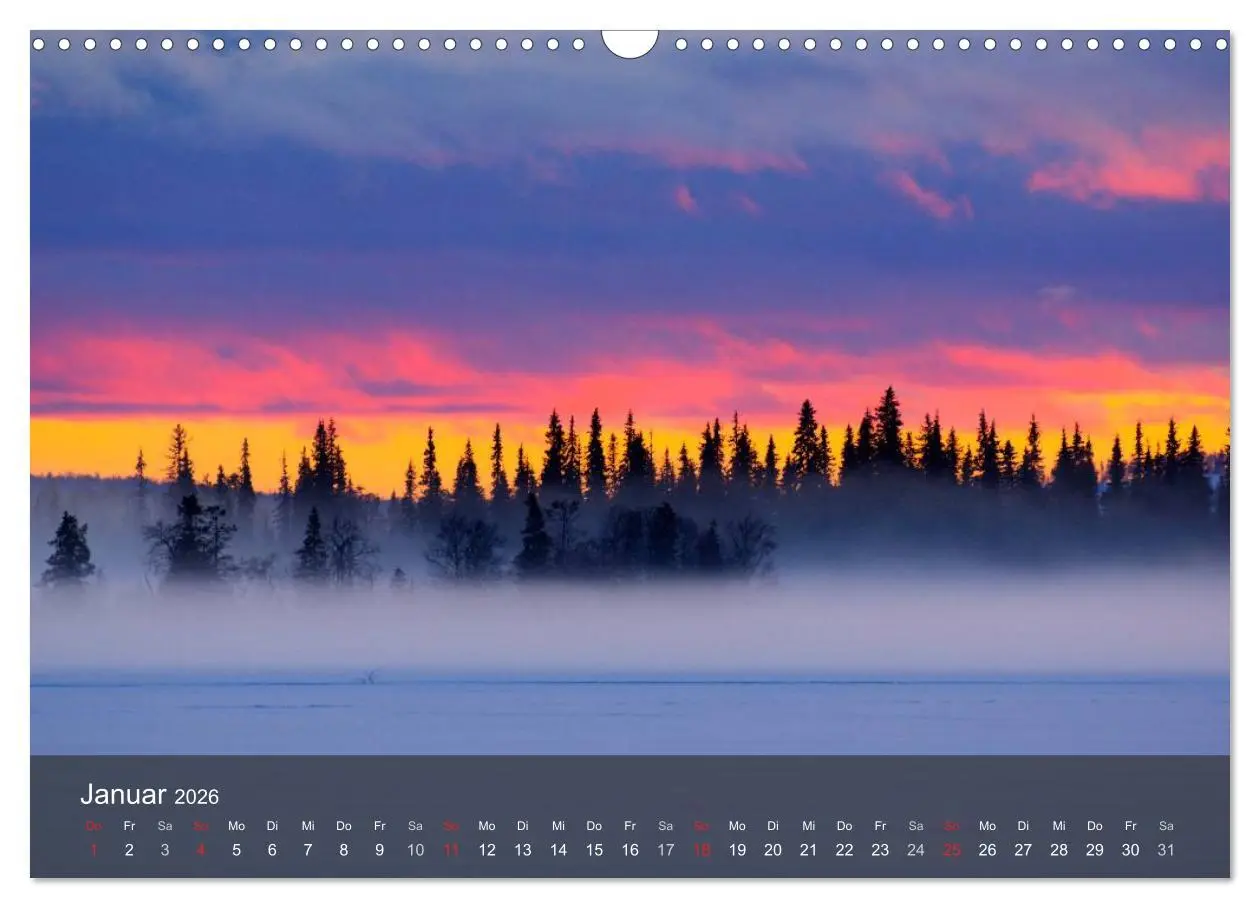Image resolution: width=1260 pixels, height=908 pixels.
Task: Select the red Sunday date 11
Action: 451,850
